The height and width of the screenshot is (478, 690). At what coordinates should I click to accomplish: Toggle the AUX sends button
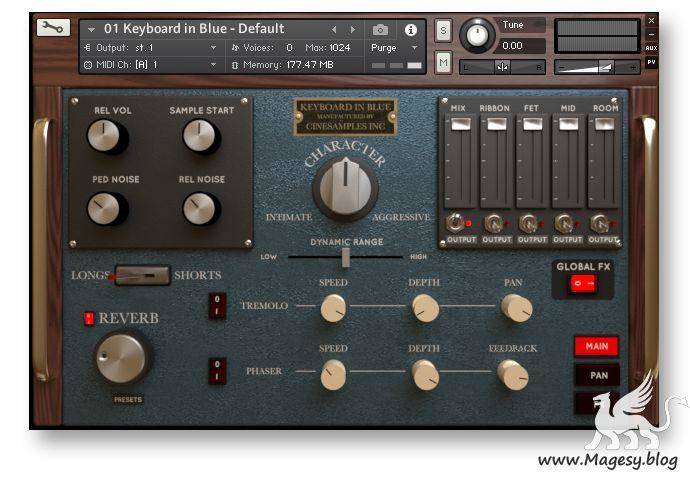tap(651, 48)
